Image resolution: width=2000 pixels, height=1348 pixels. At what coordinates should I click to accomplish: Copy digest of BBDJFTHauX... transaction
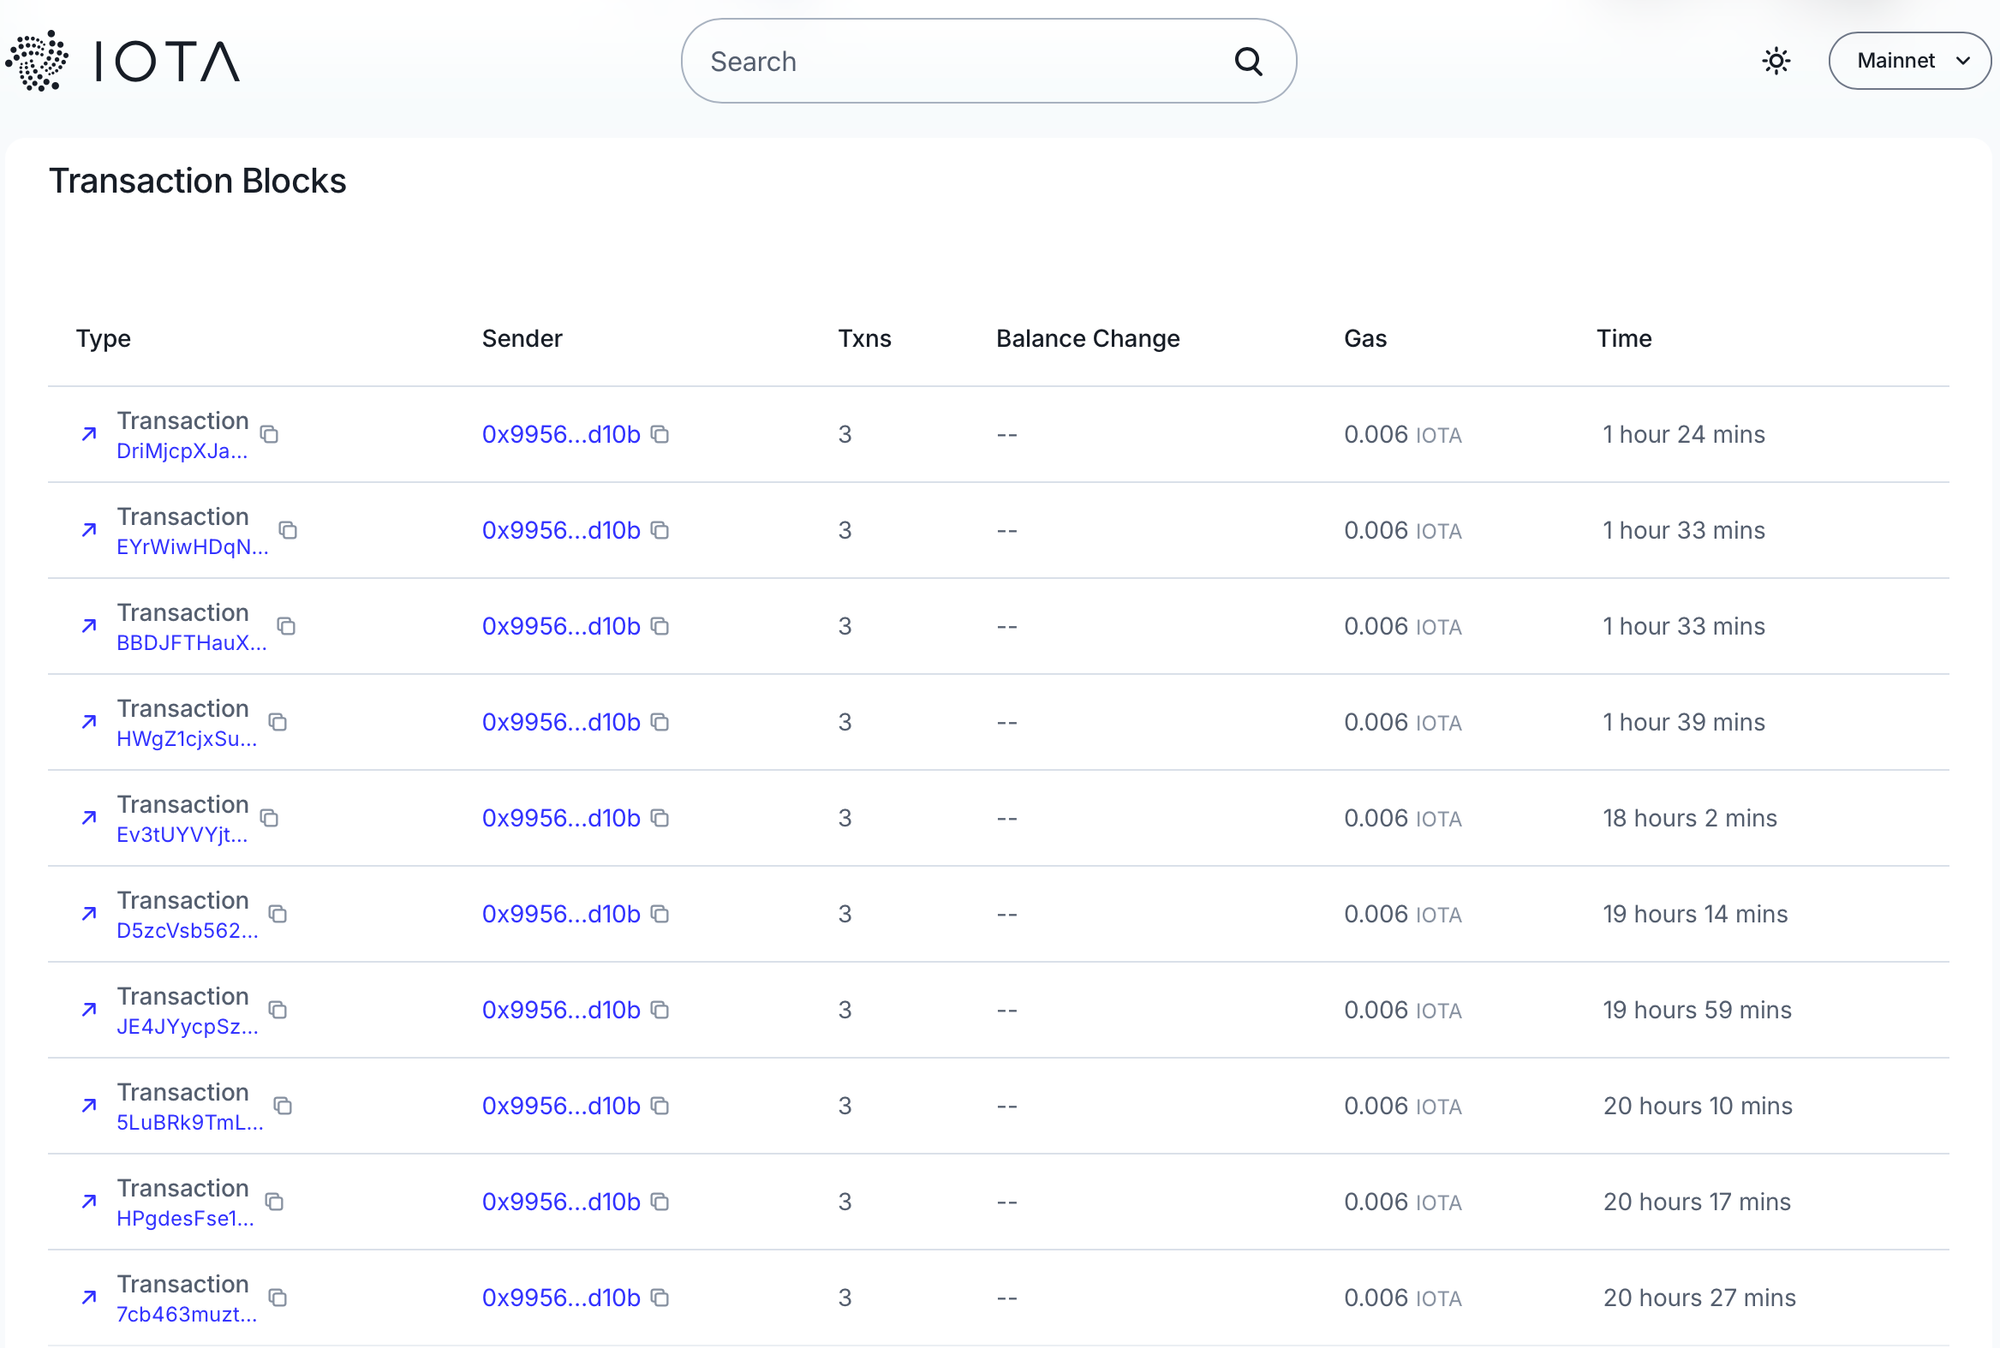point(286,626)
